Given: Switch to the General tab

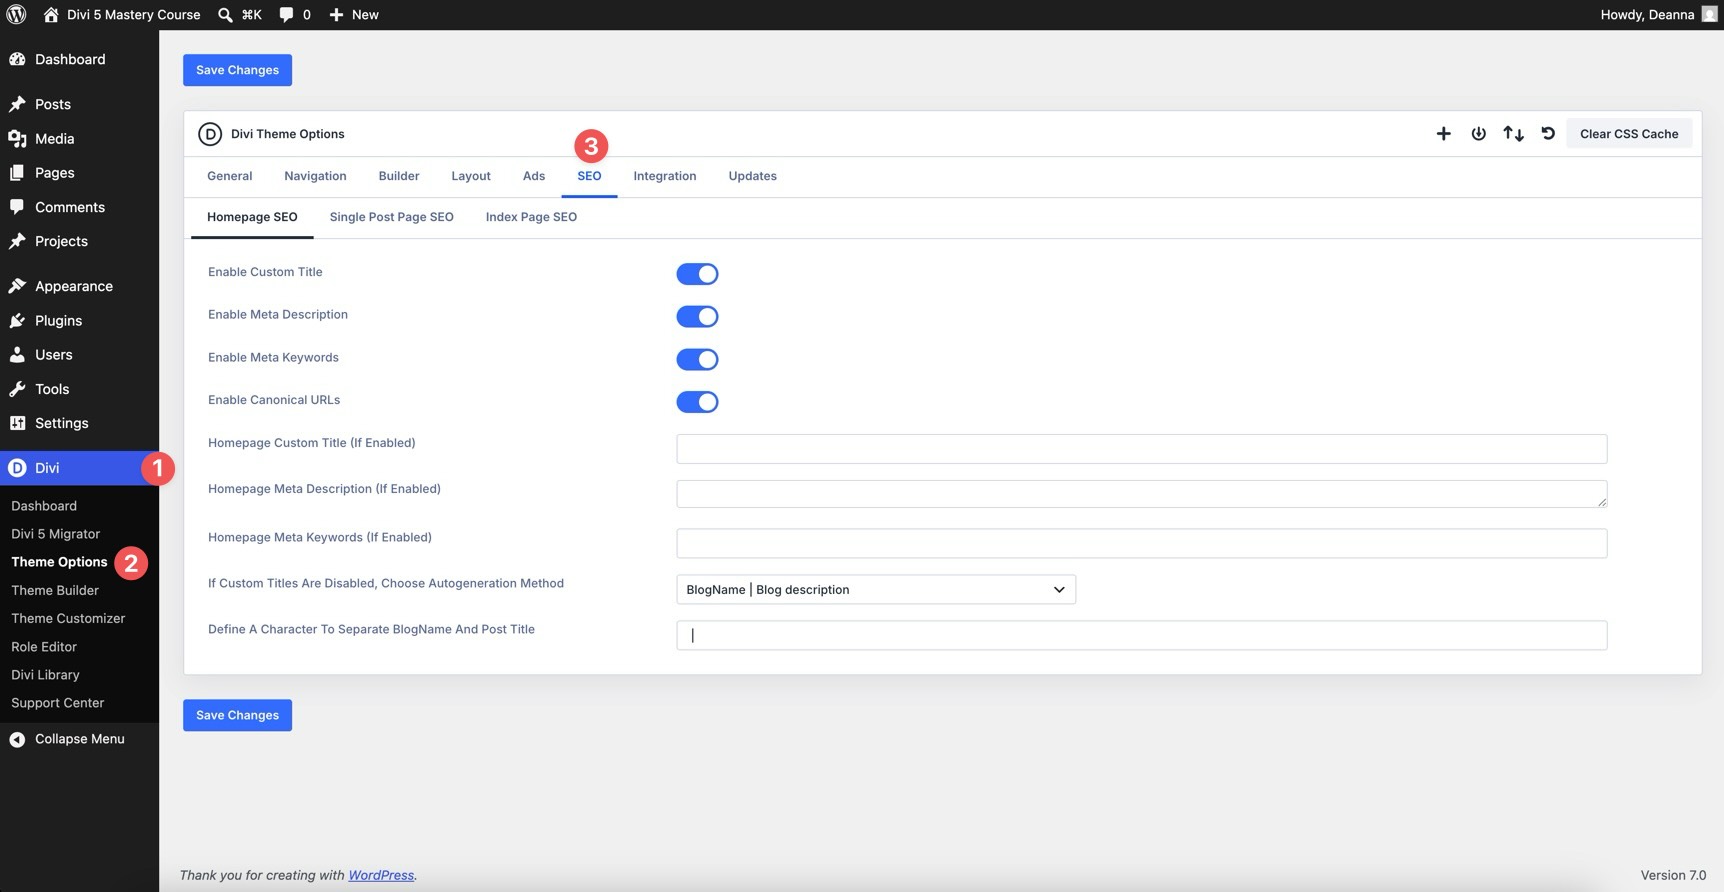Looking at the screenshot, I should 229,176.
